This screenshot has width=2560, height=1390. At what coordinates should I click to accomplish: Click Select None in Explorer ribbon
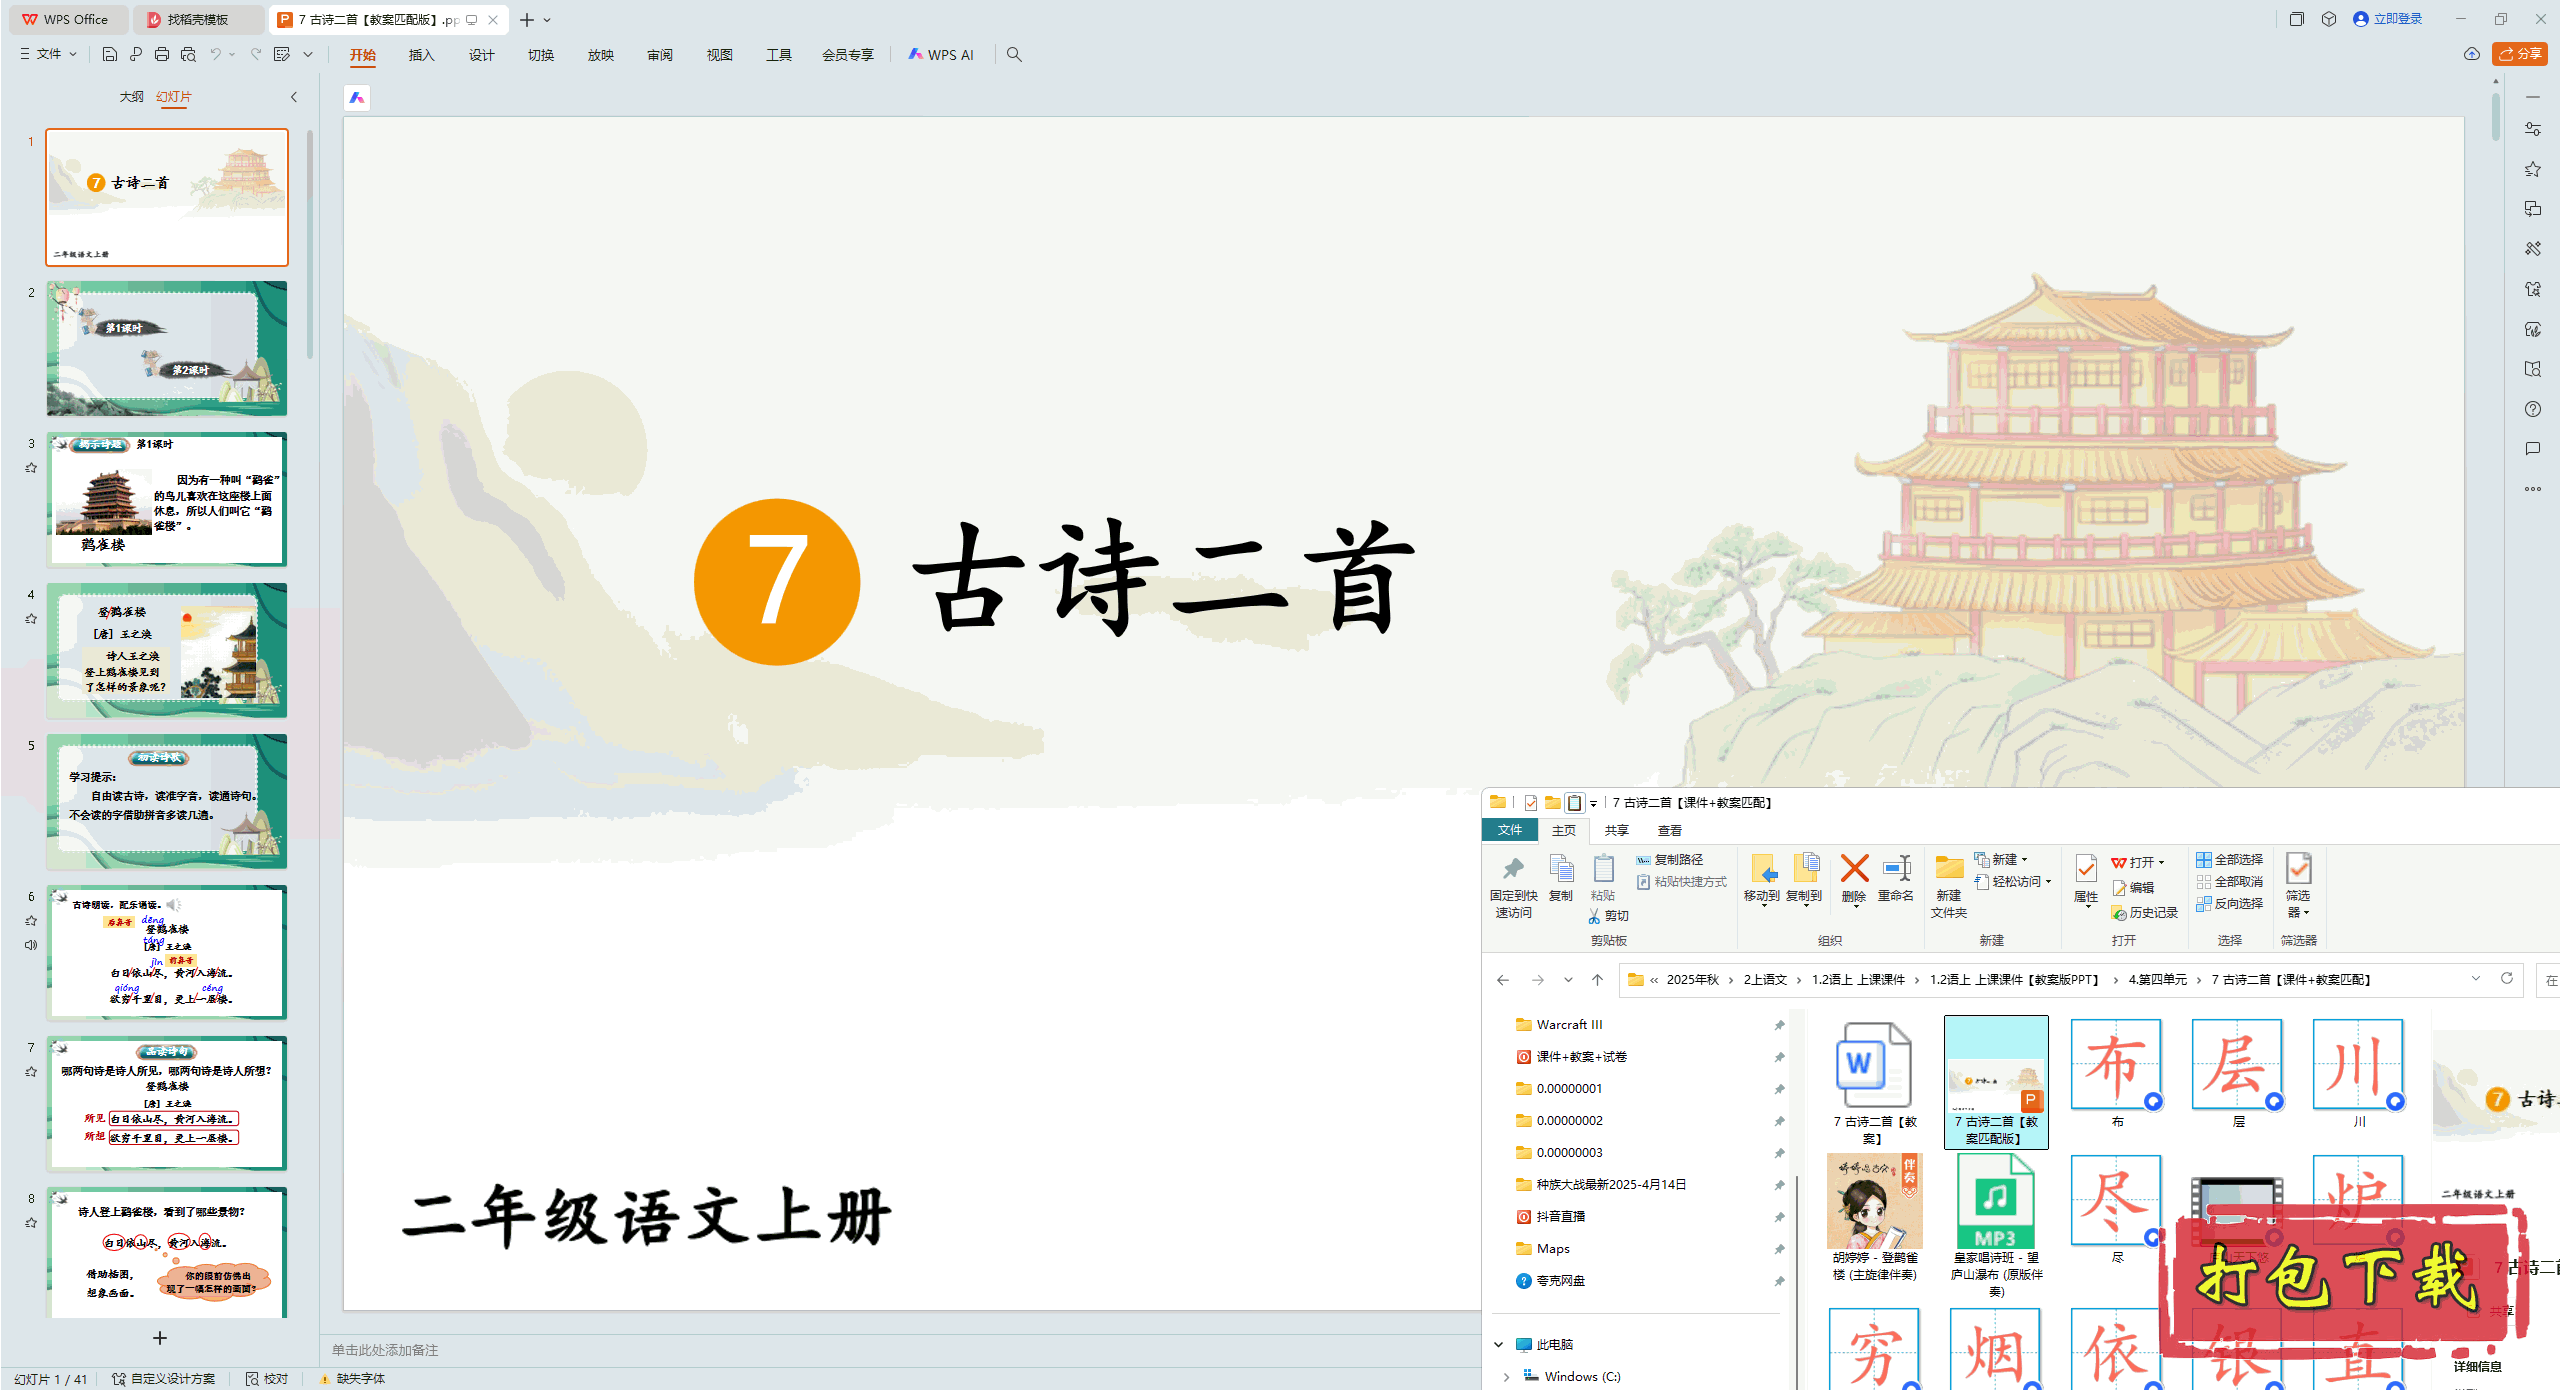pyautogui.click(x=2229, y=881)
